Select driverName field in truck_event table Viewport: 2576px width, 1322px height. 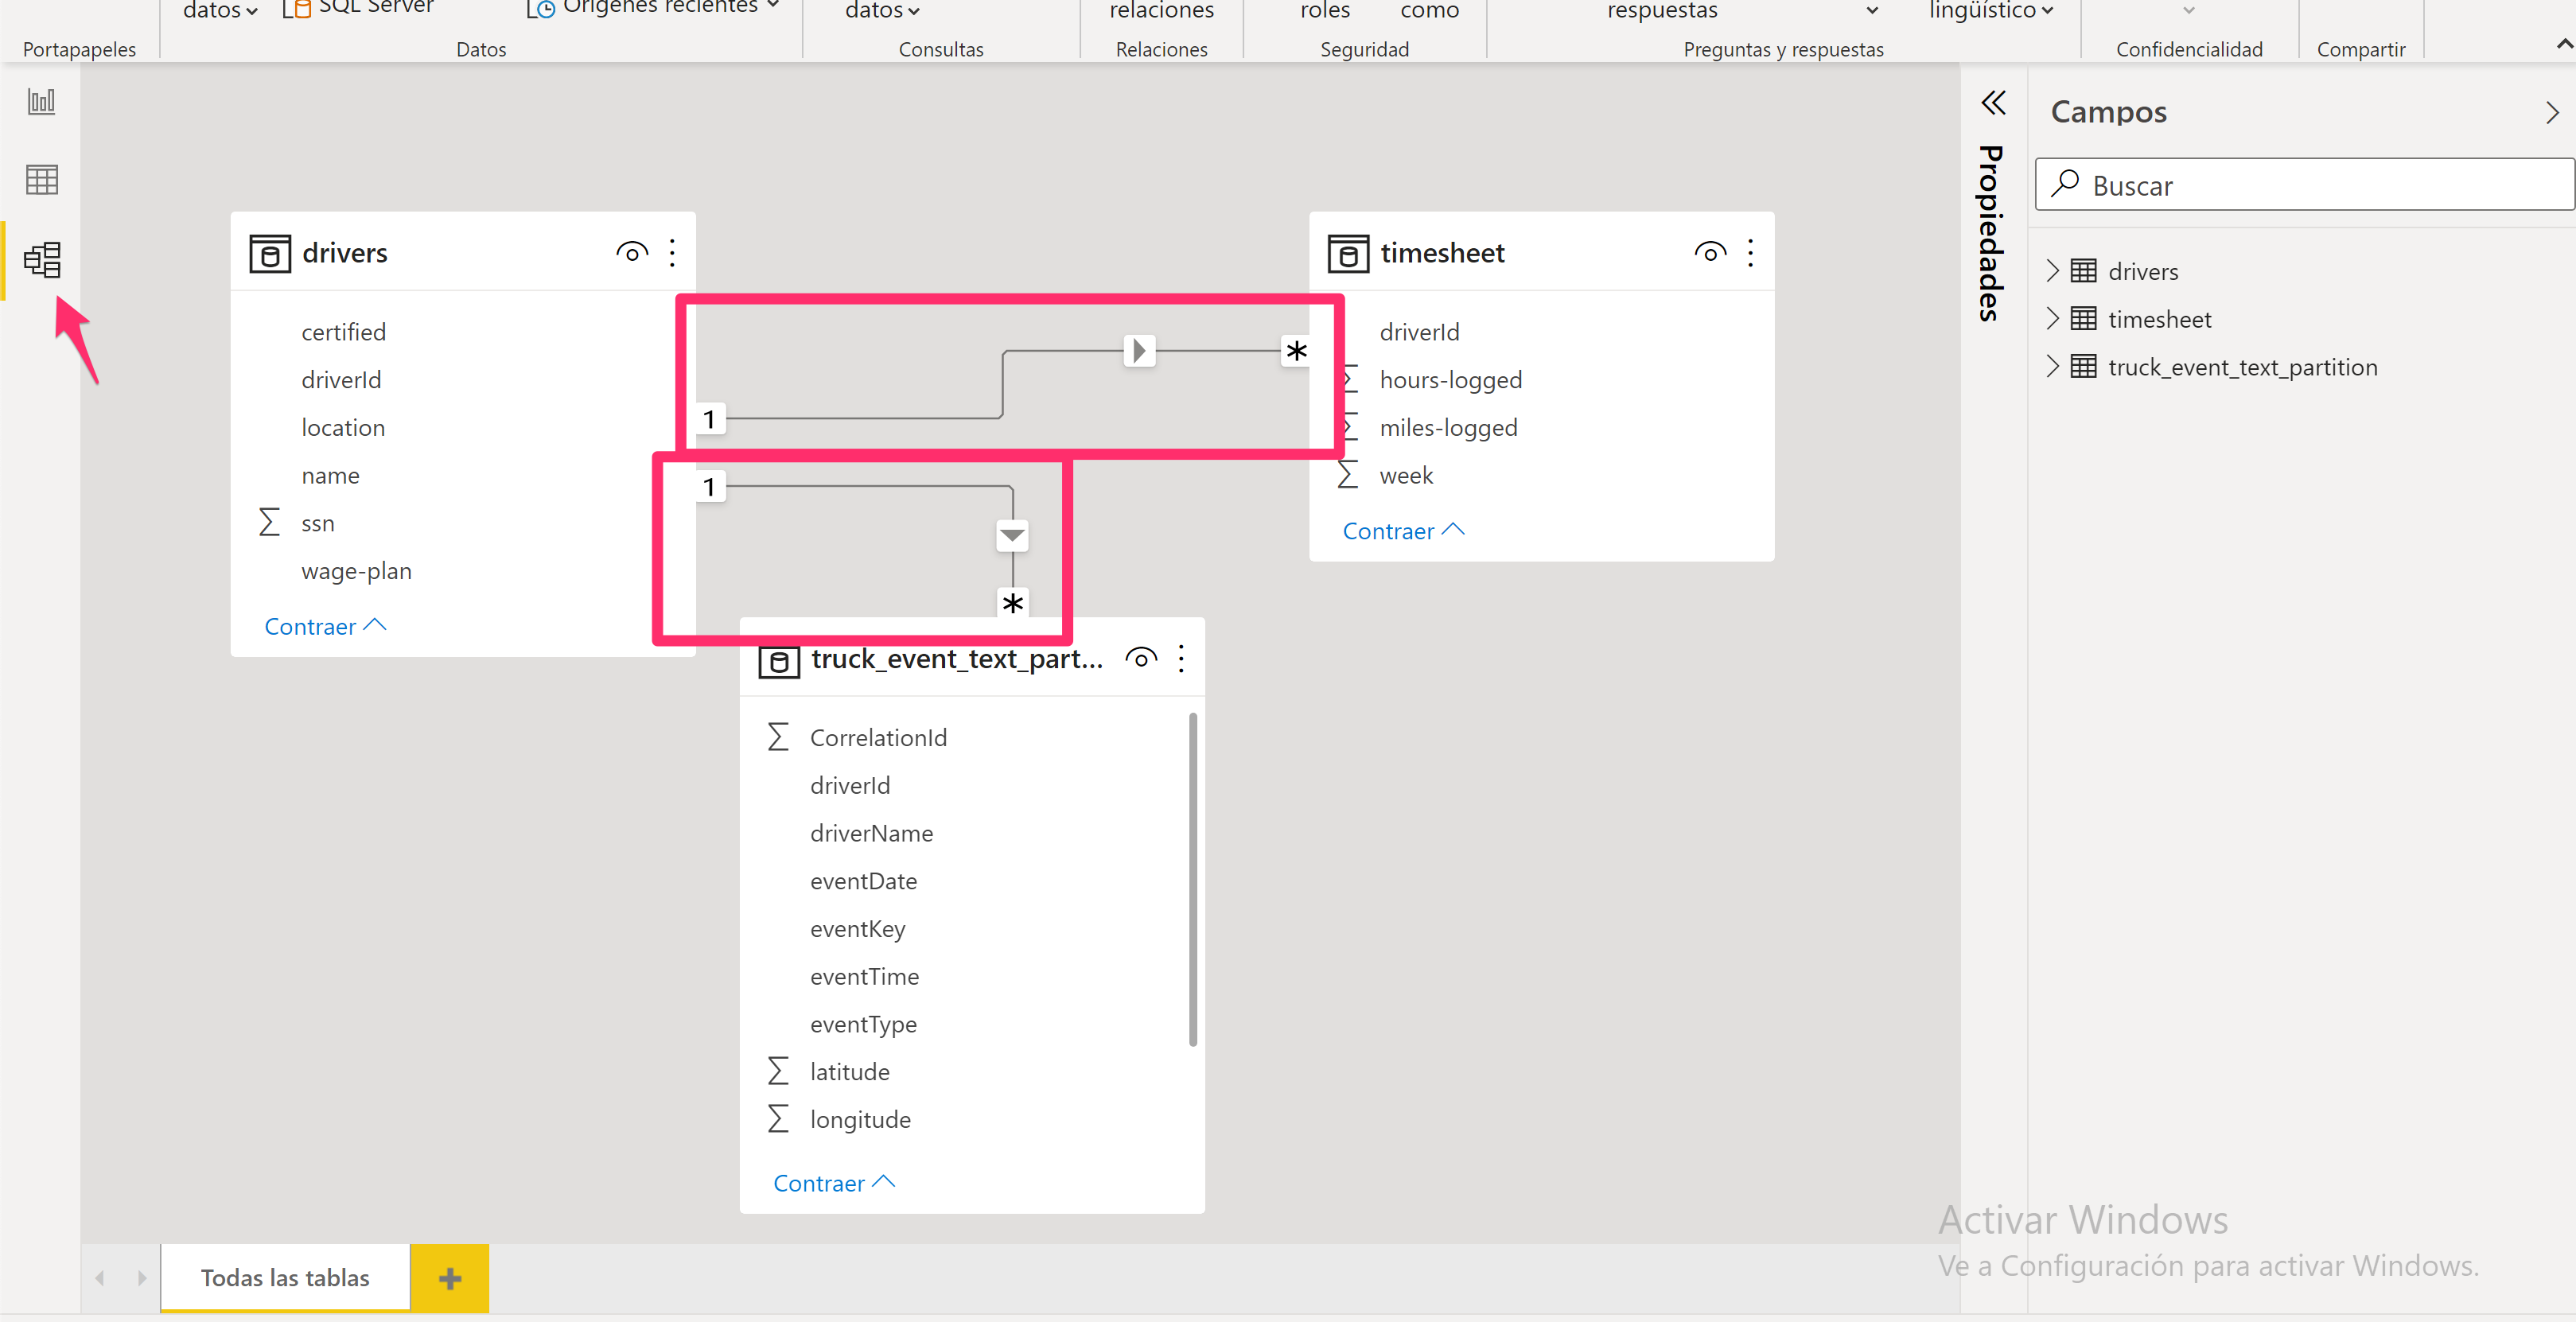(x=871, y=833)
